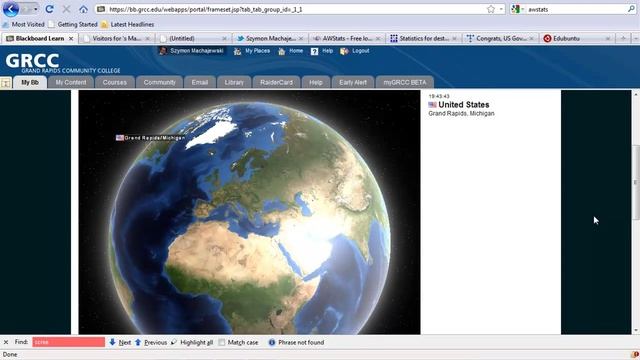Switch to the Statistics for dest... tab
Screen dimensions: 640x360
[x=423, y=38]
